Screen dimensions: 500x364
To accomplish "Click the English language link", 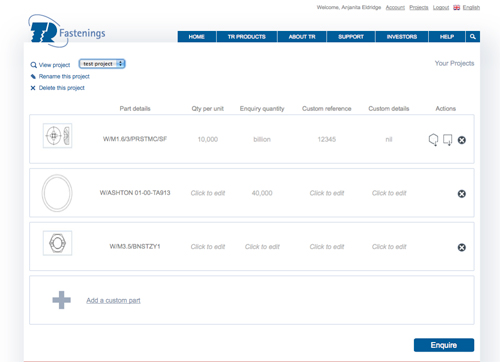I will [471, 7].
